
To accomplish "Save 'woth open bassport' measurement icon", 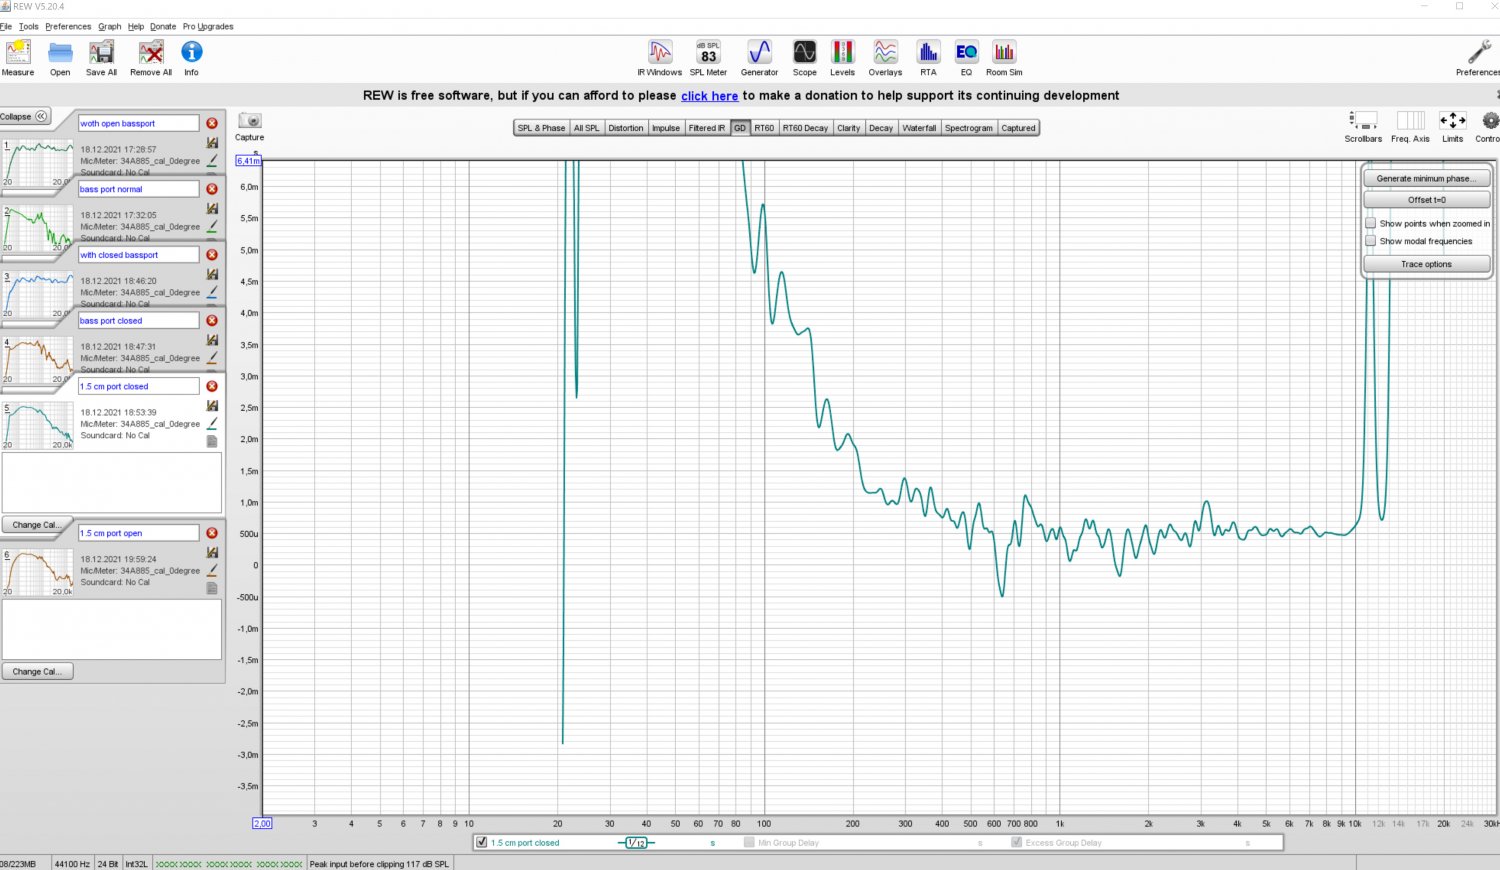I will pyautogui.click(x=212, y=143).
